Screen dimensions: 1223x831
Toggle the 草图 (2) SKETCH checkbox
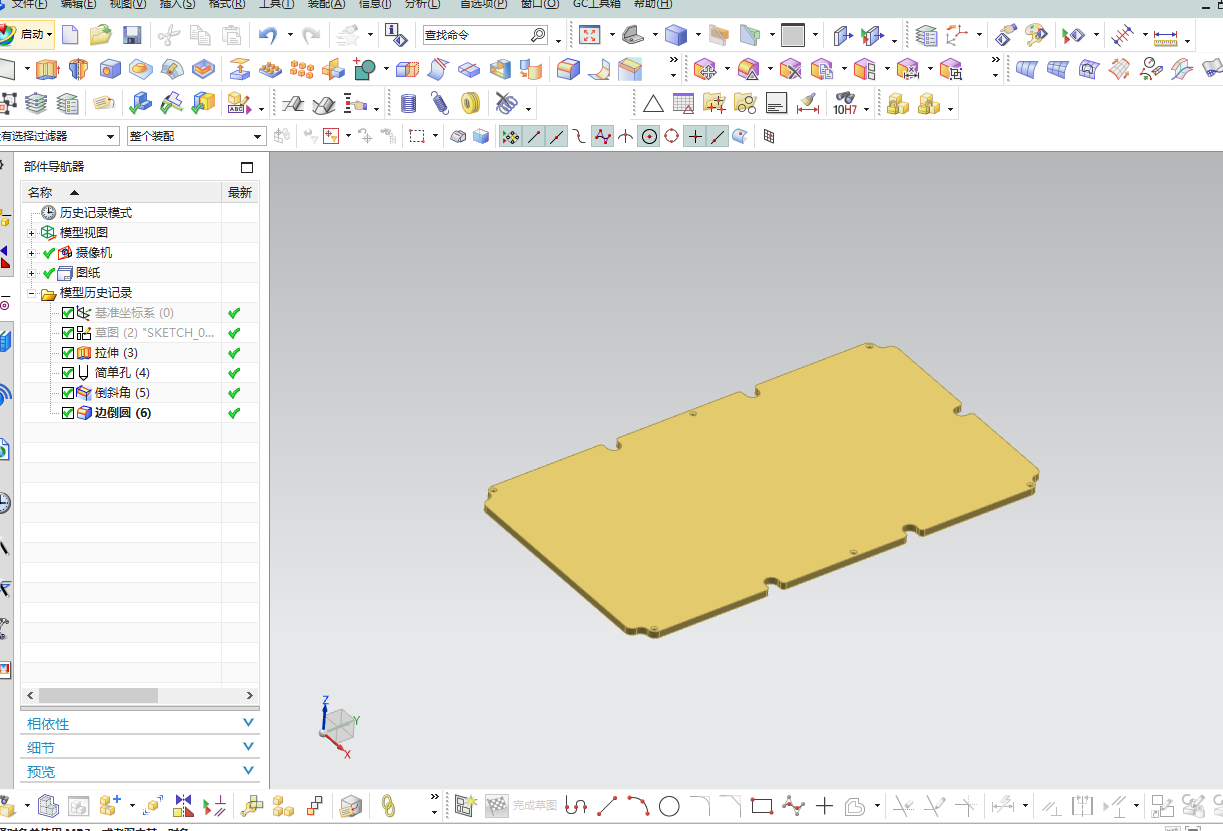pyautogui.click(x=68, y=333)
